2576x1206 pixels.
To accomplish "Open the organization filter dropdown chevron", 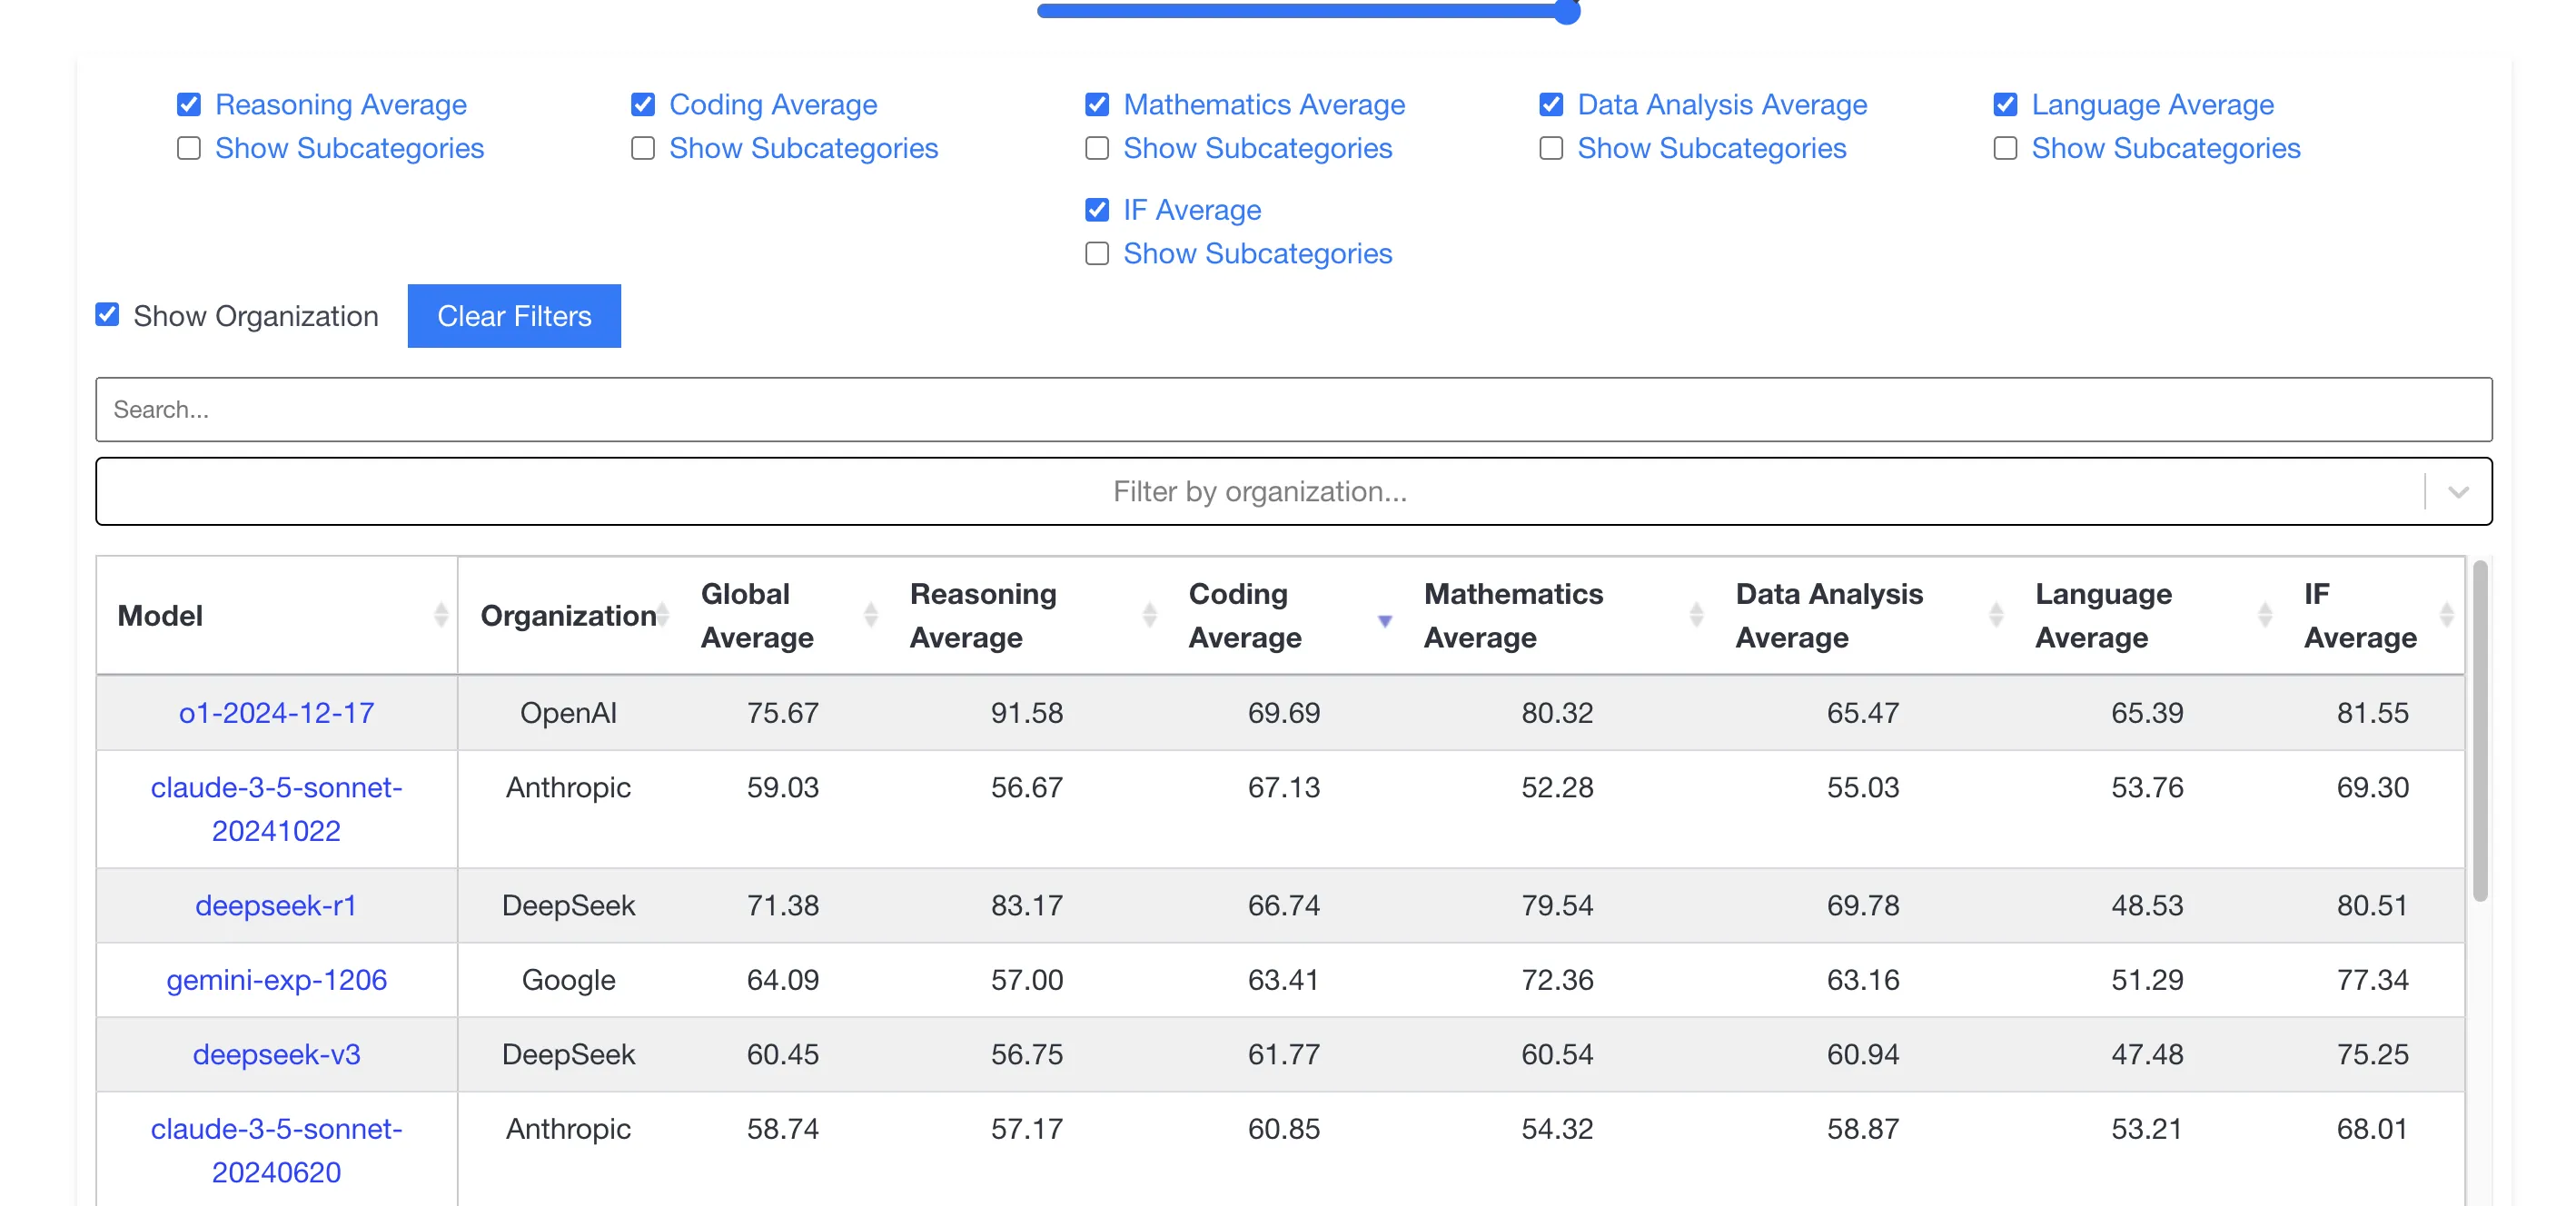I will tap(2459, 492).
